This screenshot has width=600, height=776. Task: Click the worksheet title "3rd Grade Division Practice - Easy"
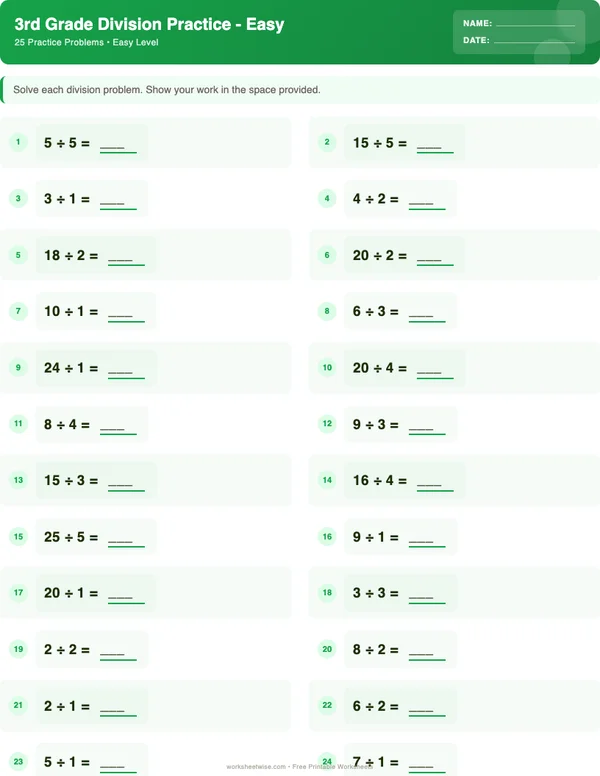click(150, 24)
